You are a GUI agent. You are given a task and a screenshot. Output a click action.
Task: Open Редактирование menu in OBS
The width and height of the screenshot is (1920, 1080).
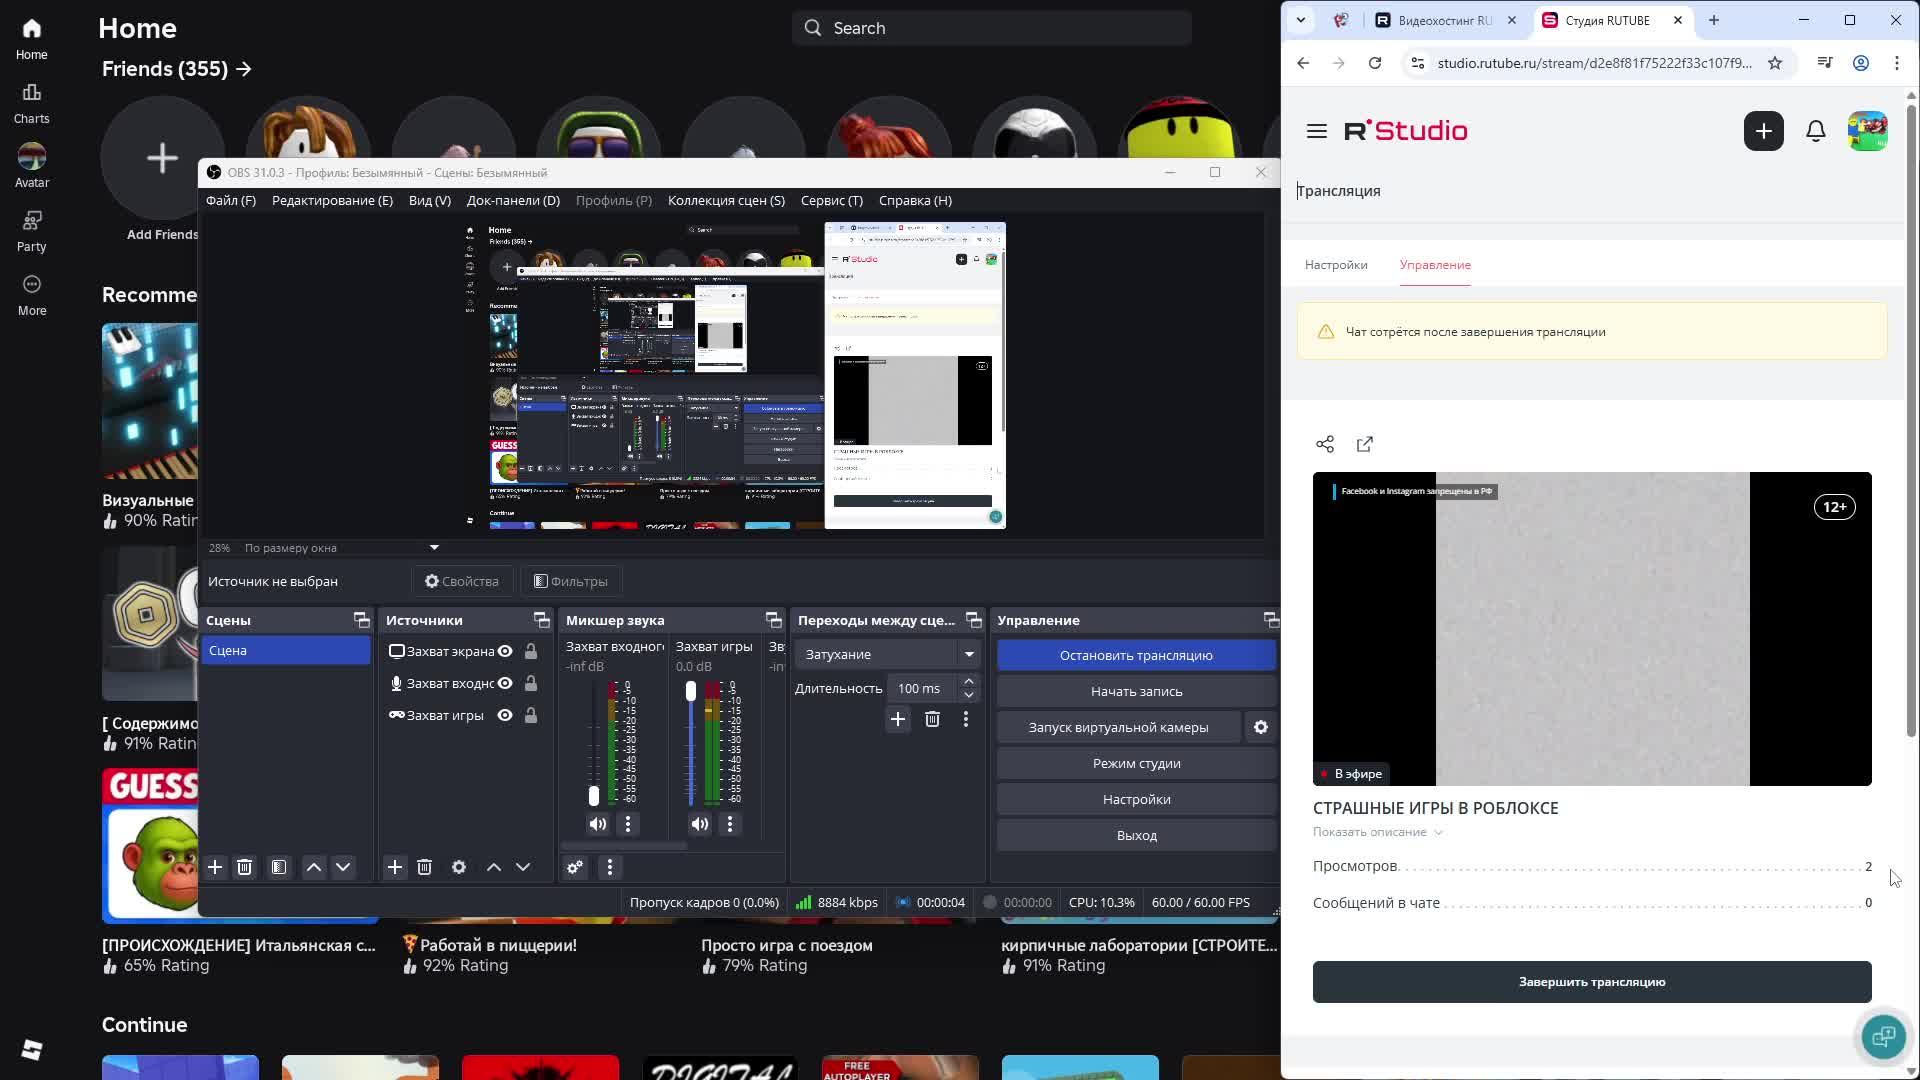pyautogui.click(x=332, y=200)
